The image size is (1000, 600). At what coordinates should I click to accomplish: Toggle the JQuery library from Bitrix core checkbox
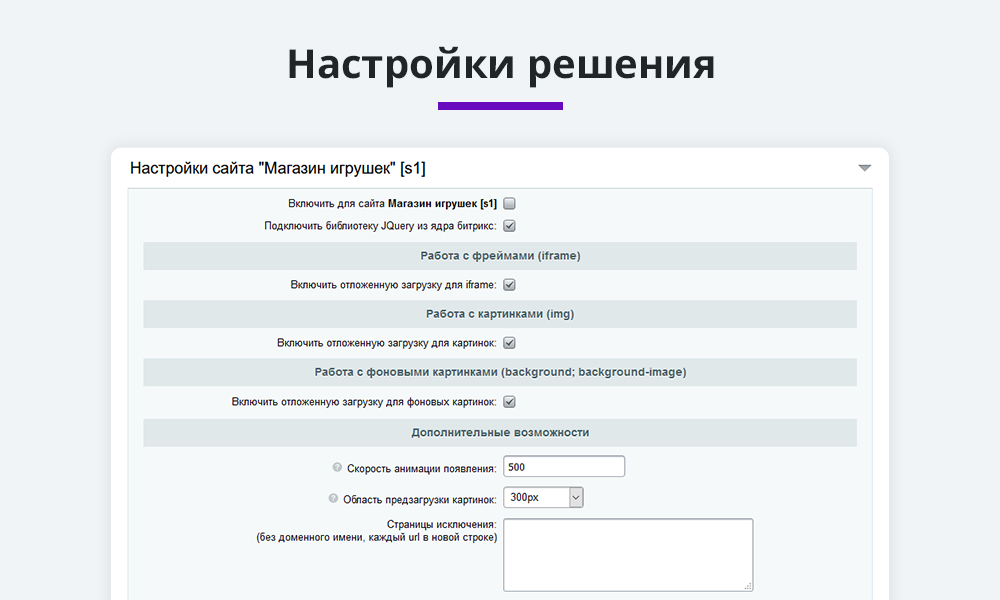tap(509, 226)
